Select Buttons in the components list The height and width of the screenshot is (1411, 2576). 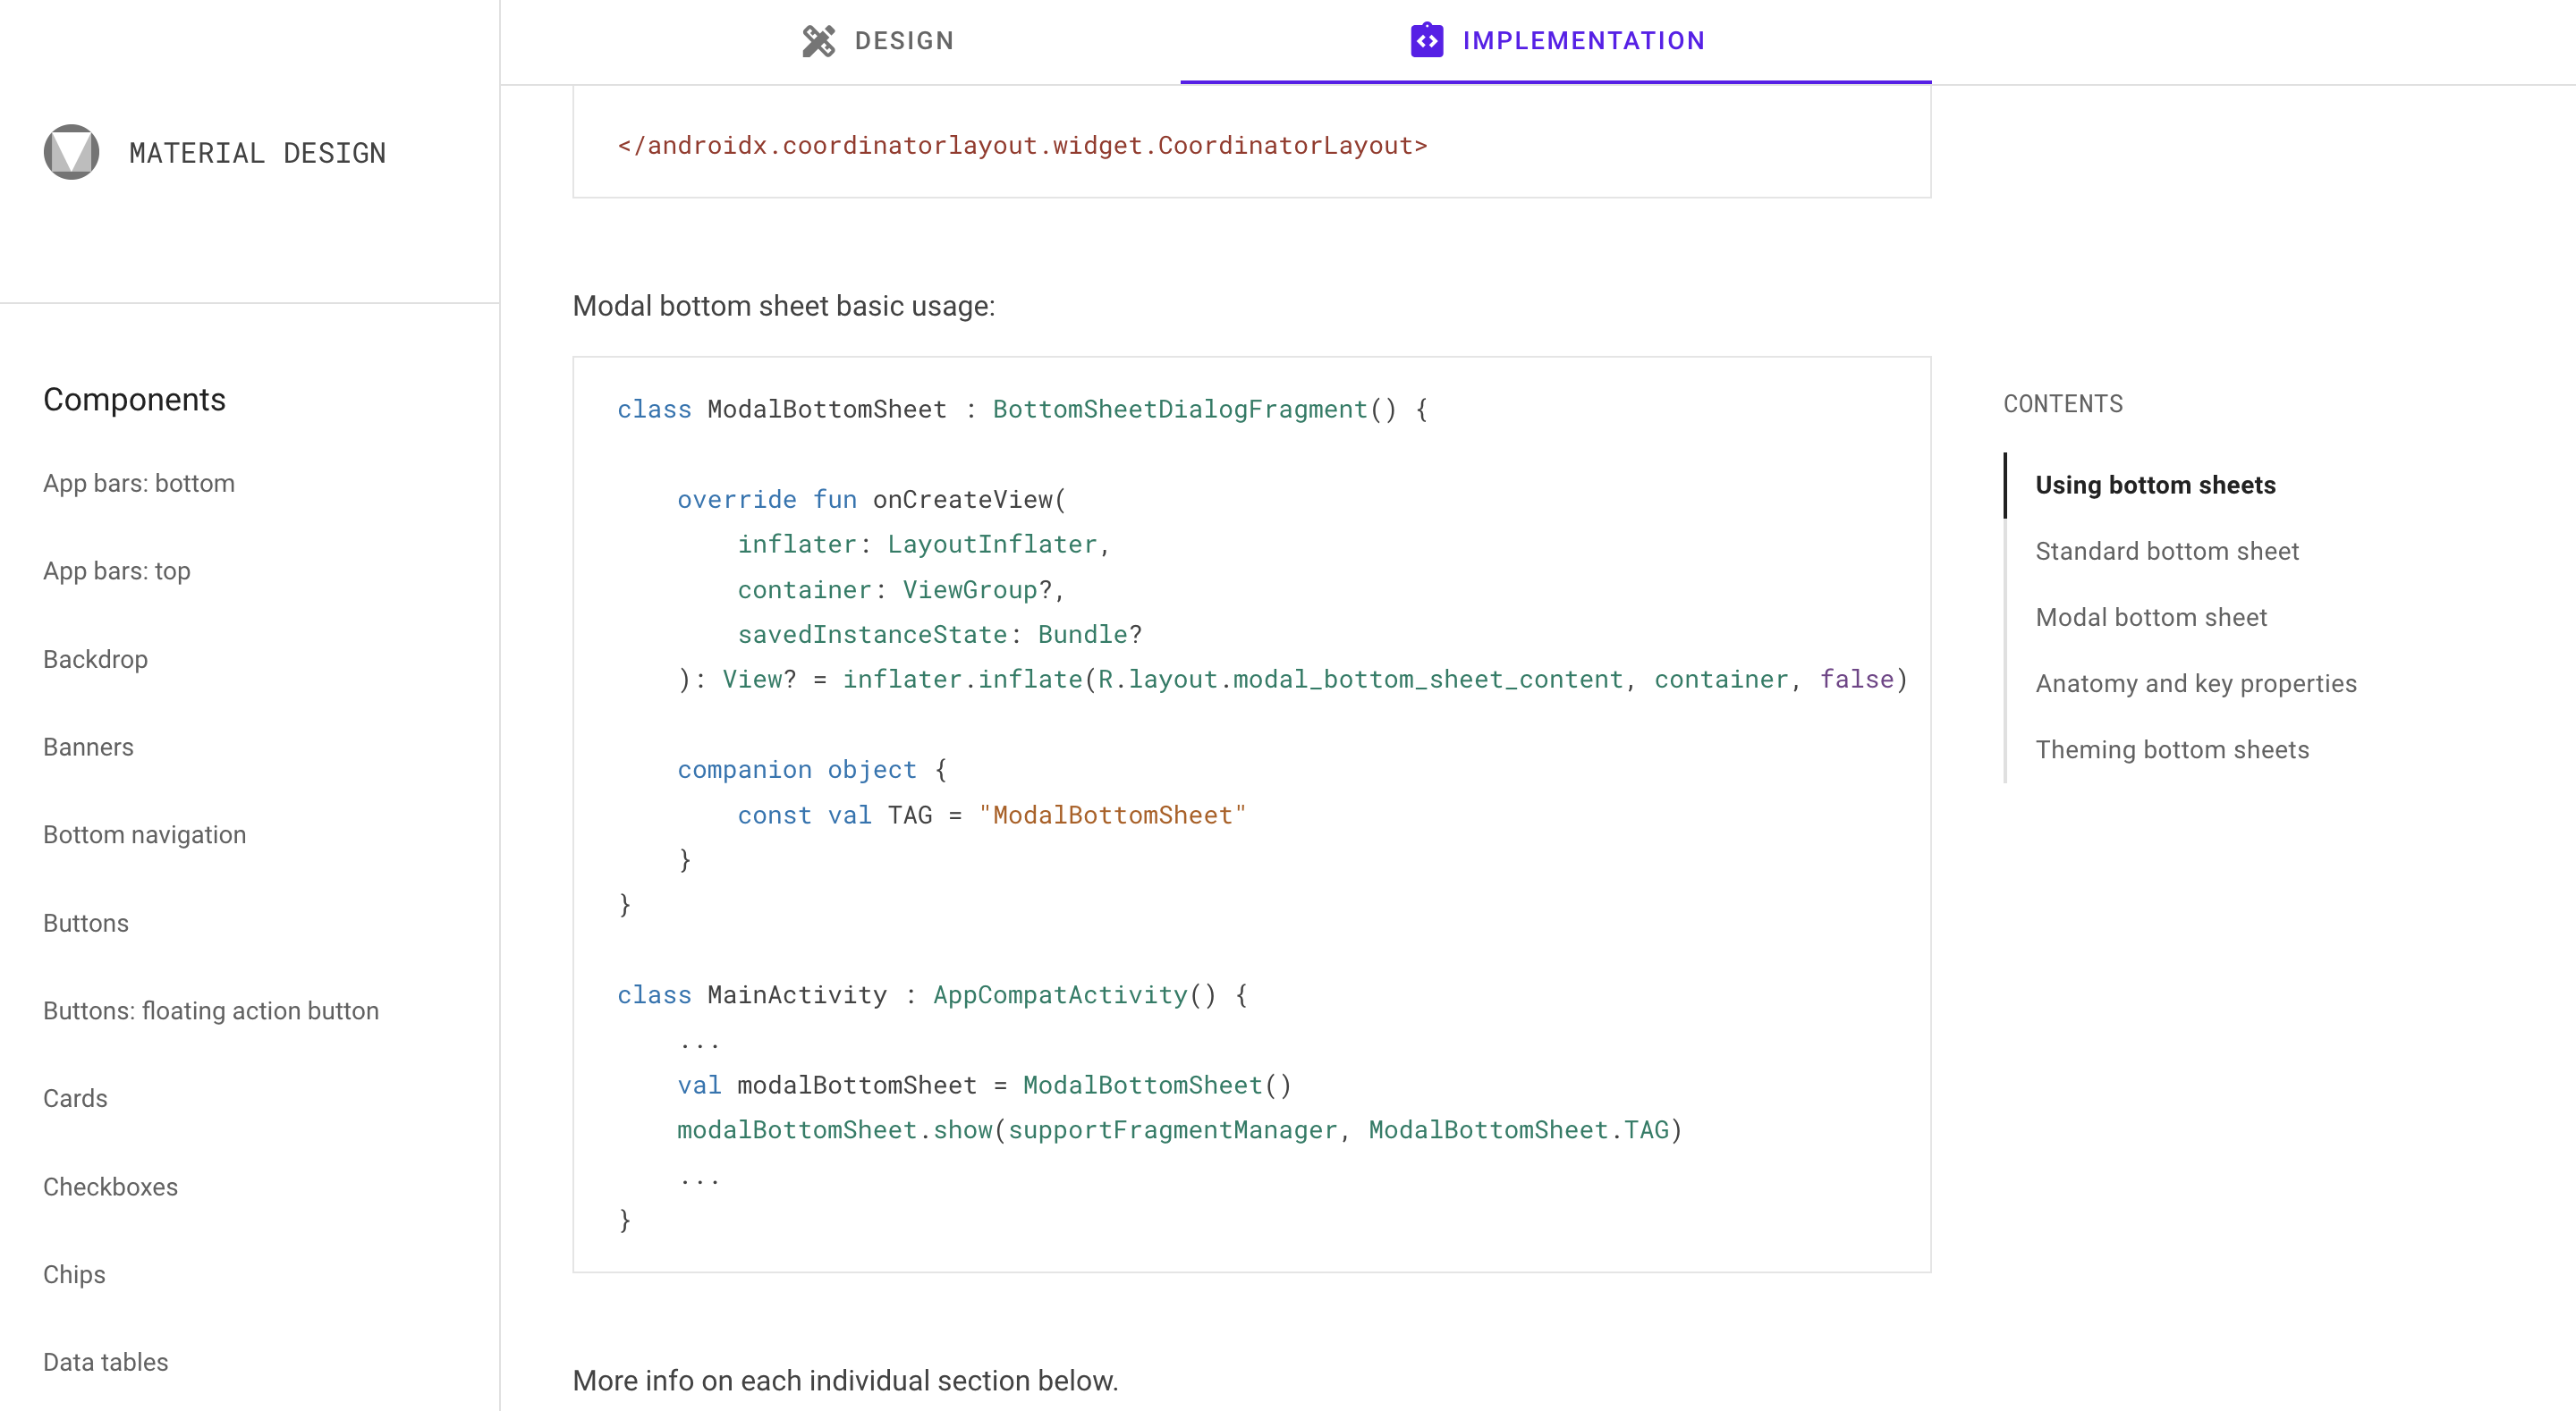tap(86, 923)
